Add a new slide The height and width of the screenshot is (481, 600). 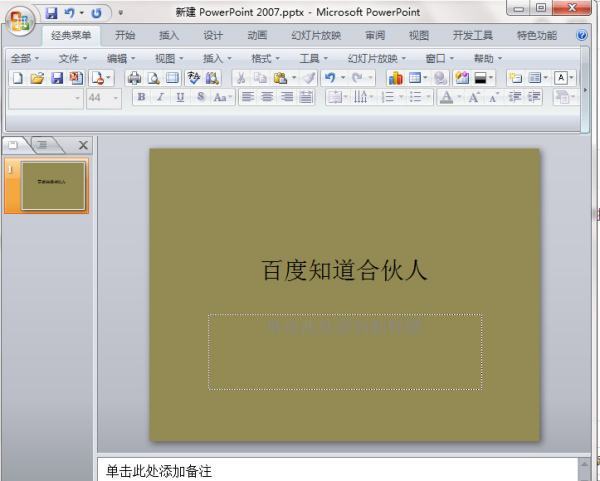click(x=515, y=78)
